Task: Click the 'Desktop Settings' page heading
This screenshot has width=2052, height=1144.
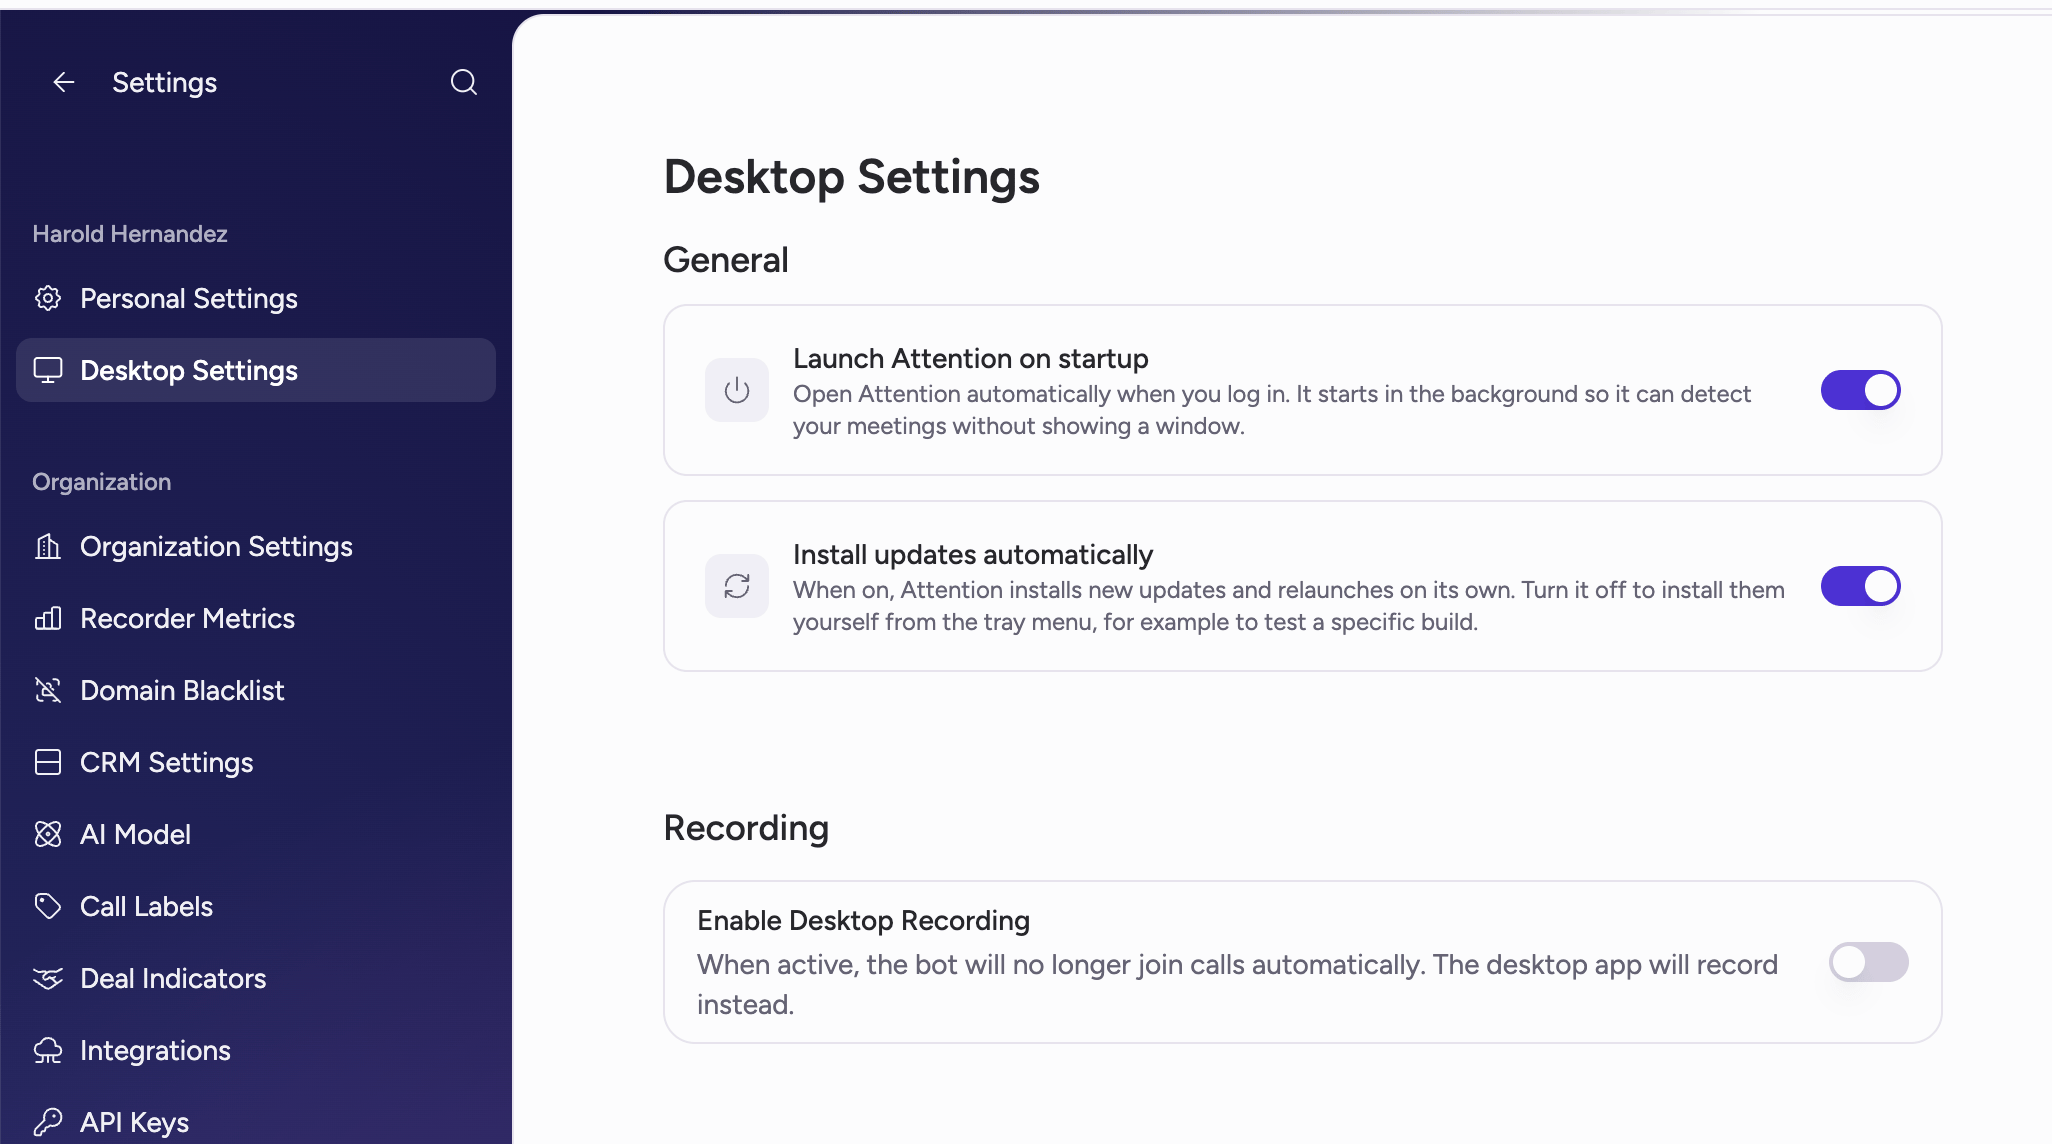Action: coord(852,177)
